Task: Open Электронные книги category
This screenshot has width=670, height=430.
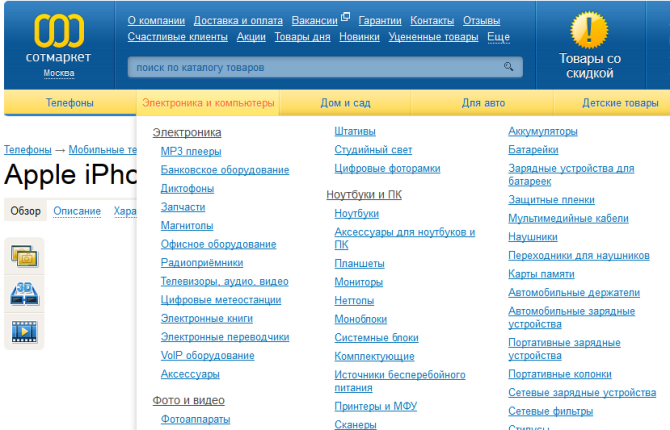Action: click(207, 318)
